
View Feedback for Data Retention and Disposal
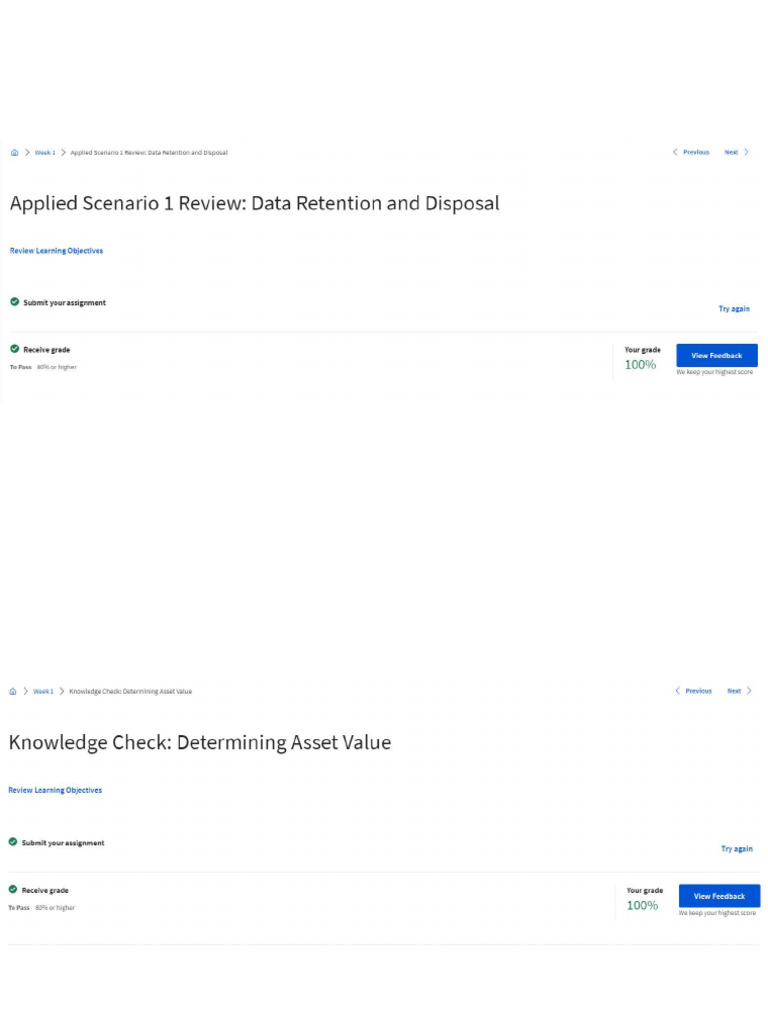pyautogui.click(x=717, y=356)
